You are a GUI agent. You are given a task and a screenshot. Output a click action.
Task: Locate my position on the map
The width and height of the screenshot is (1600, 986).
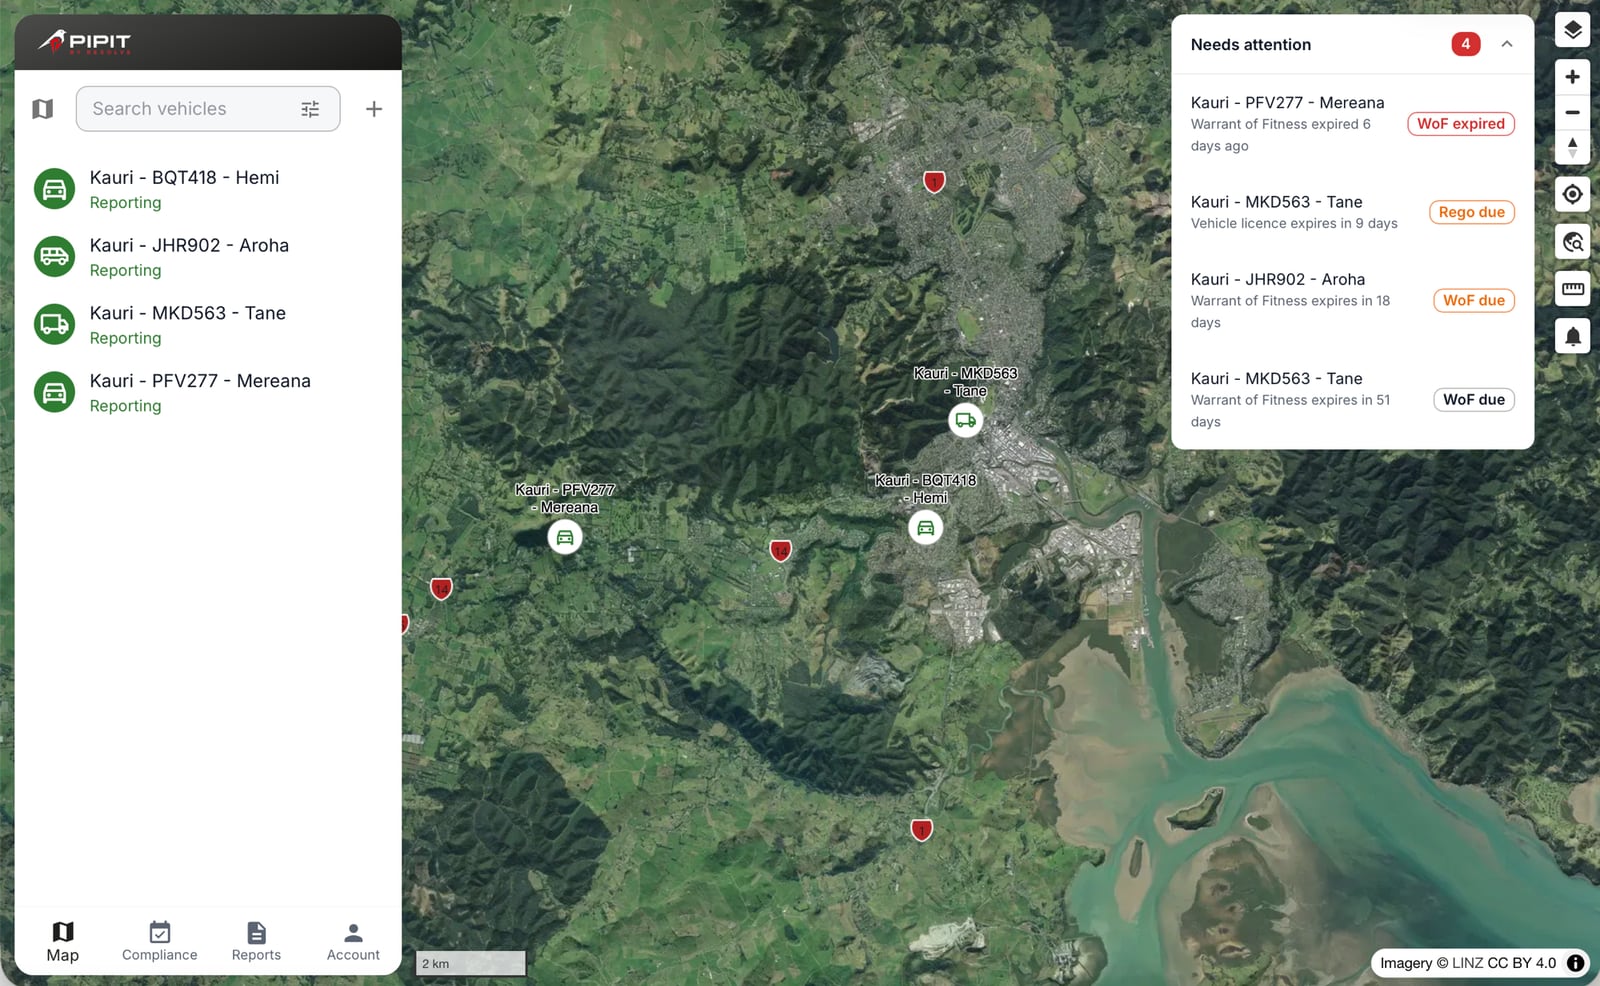coord(1572,194)
